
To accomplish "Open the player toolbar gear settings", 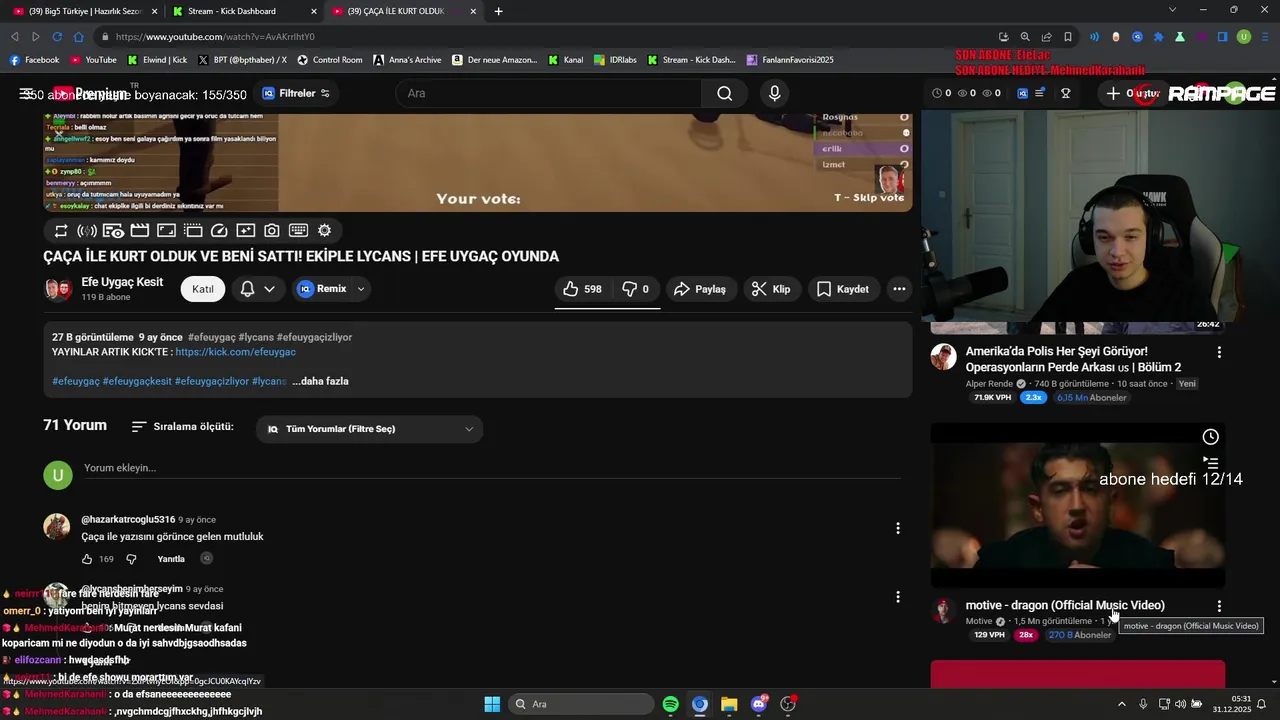I will coord(324,230).
